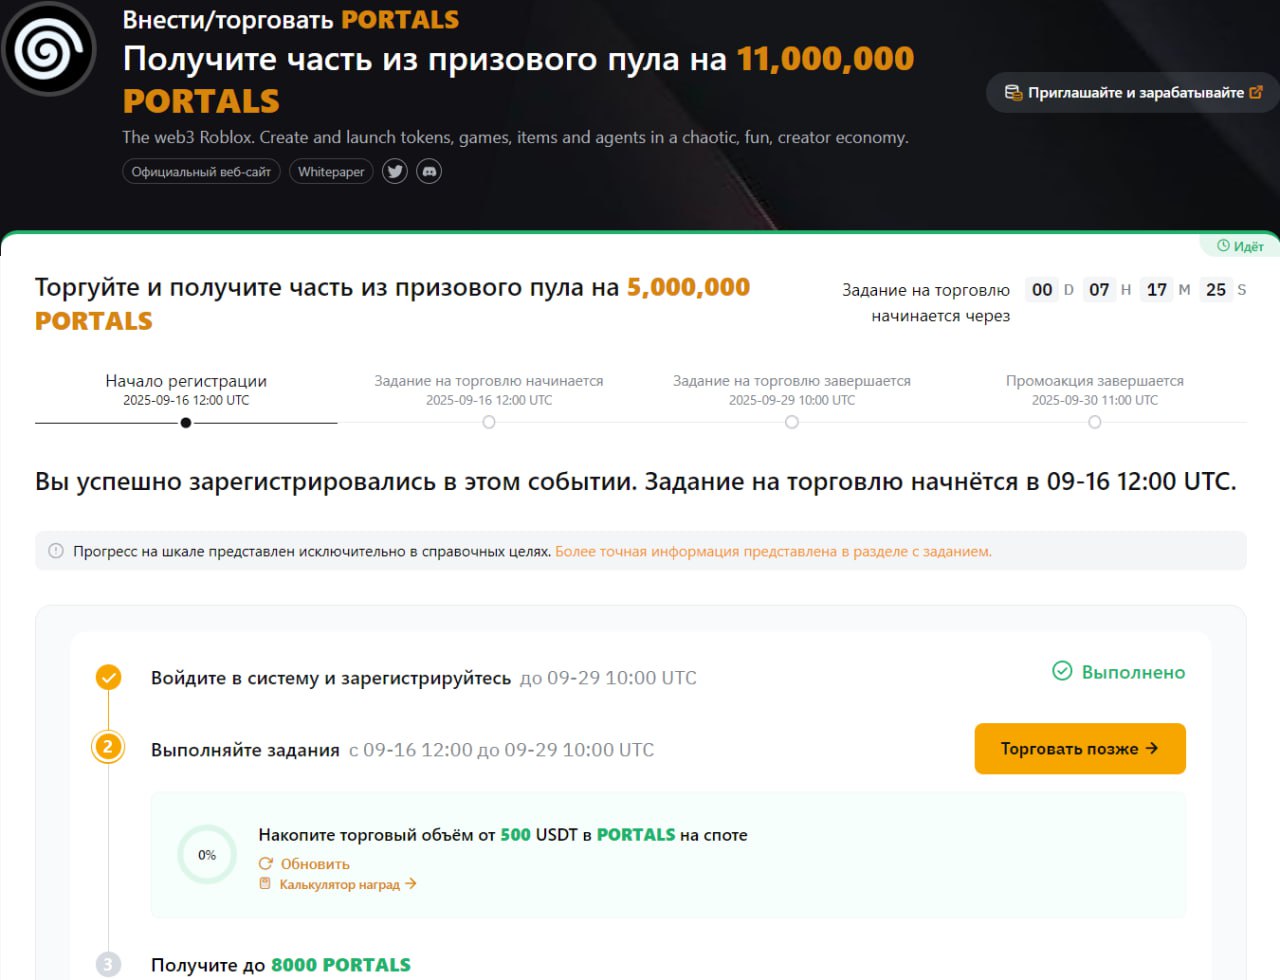Click the step 2 number badge

[x=108, y=747]
